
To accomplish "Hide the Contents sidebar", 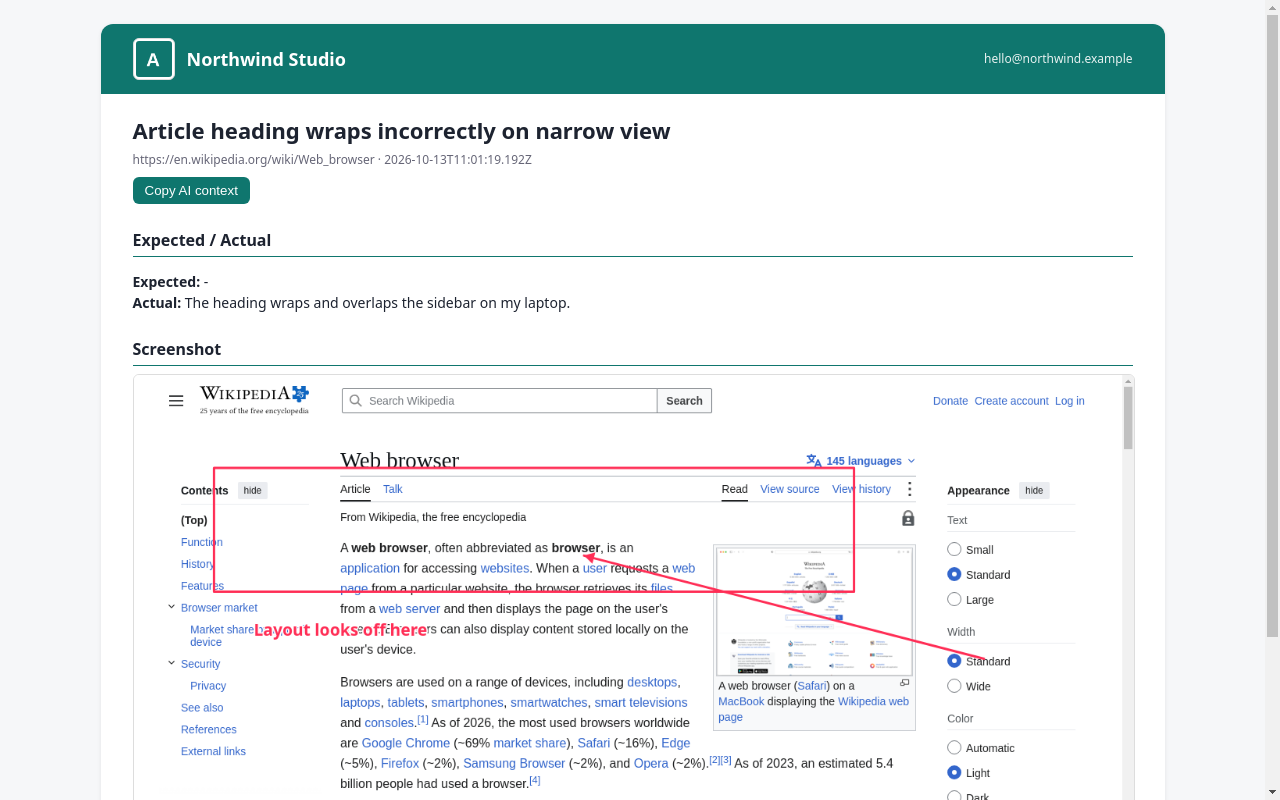I will [x=253, y=491].
